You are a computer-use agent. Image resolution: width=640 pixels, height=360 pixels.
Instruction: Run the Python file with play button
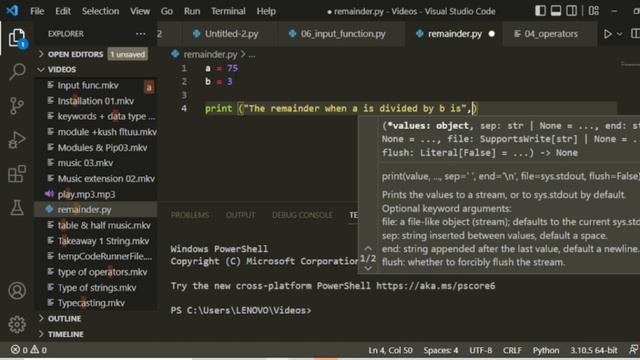607,34
